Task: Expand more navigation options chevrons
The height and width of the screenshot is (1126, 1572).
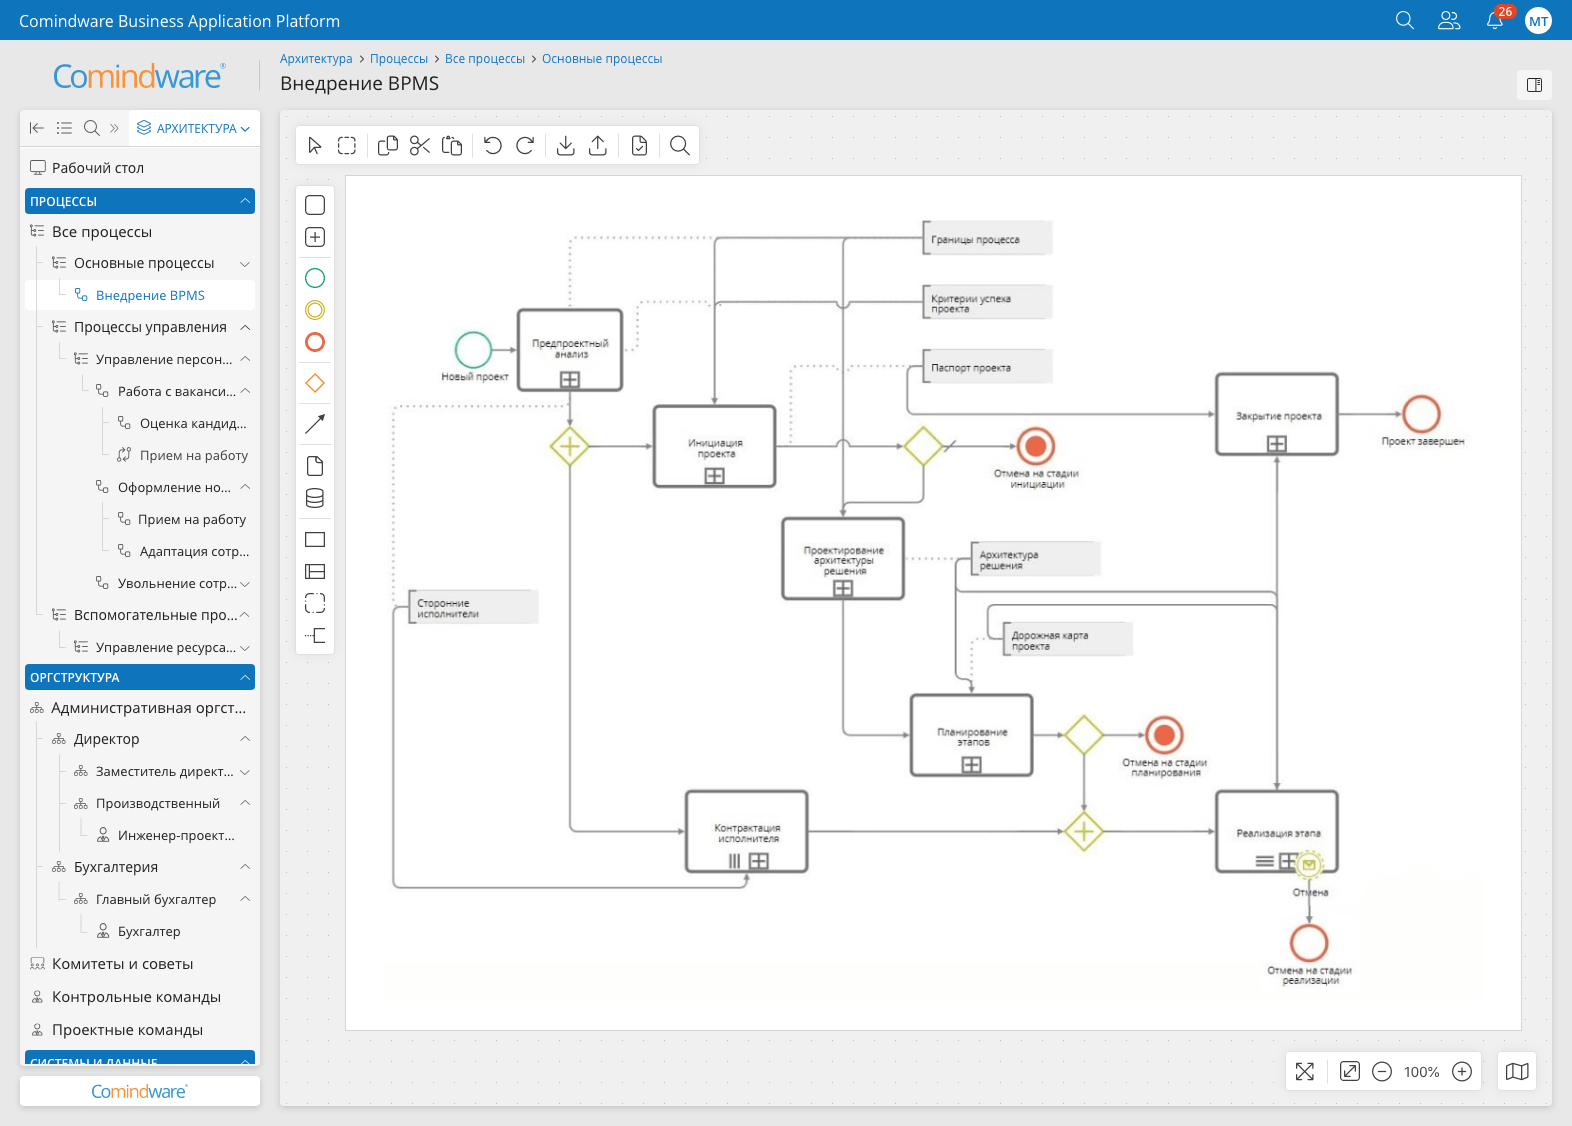Action: click(114, 128)
